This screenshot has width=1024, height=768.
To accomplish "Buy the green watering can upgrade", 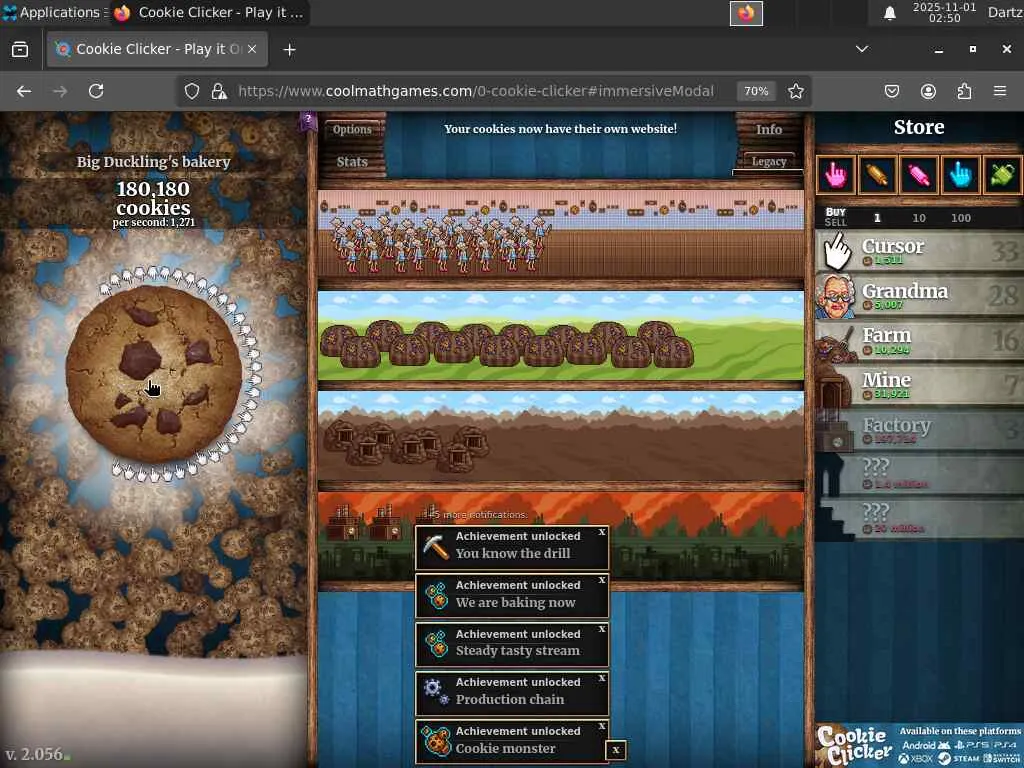I will pos(1002,175).
